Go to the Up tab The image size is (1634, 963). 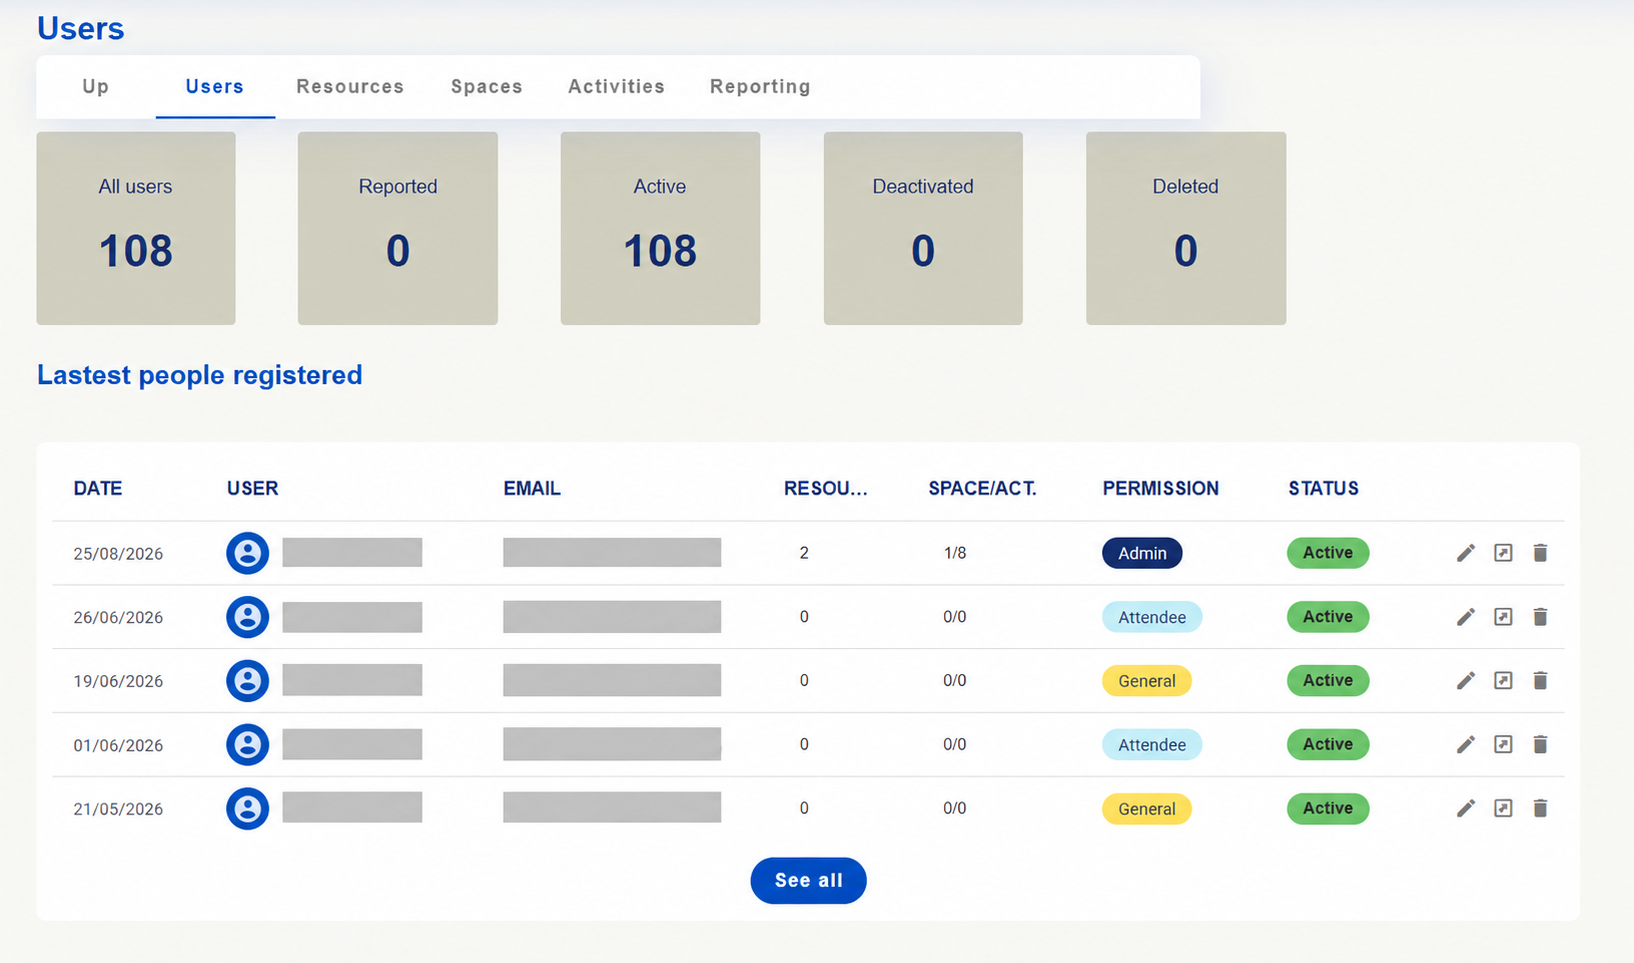[x=96, y=87]
